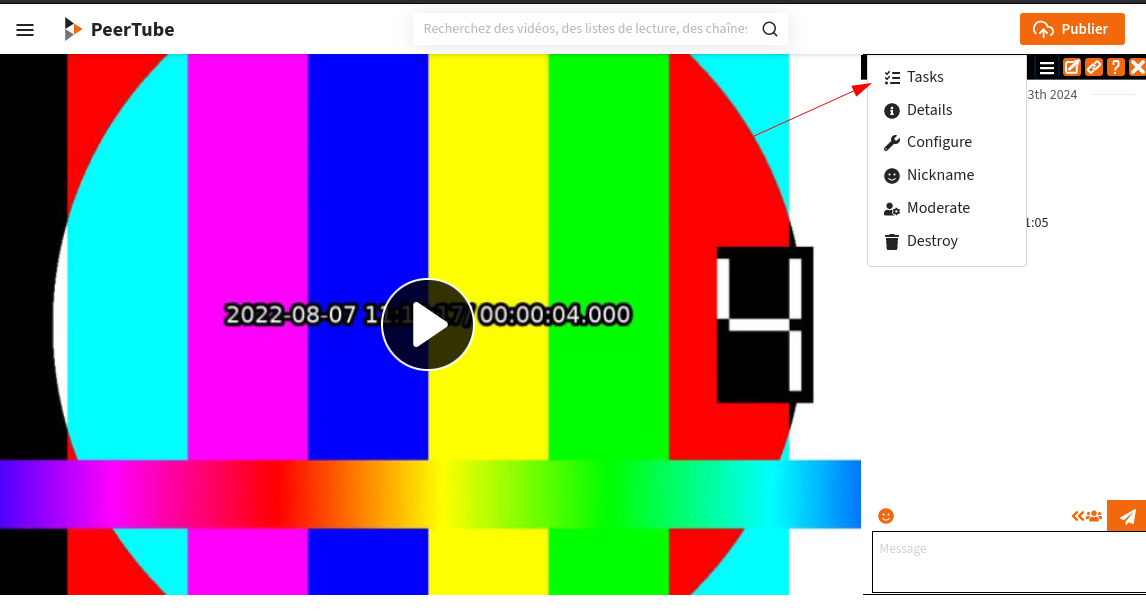The width and height of the screenshot is (1146, 614).
Task: Open the chat help question-mark icon
Action: pyautogui.click(x=1115, y=68)
